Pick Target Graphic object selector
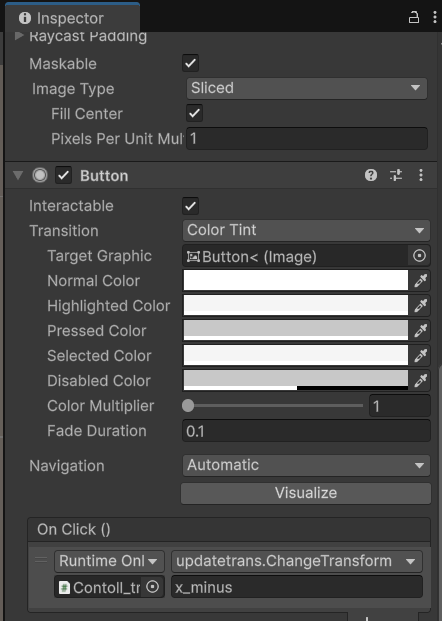 pos(419,256)
